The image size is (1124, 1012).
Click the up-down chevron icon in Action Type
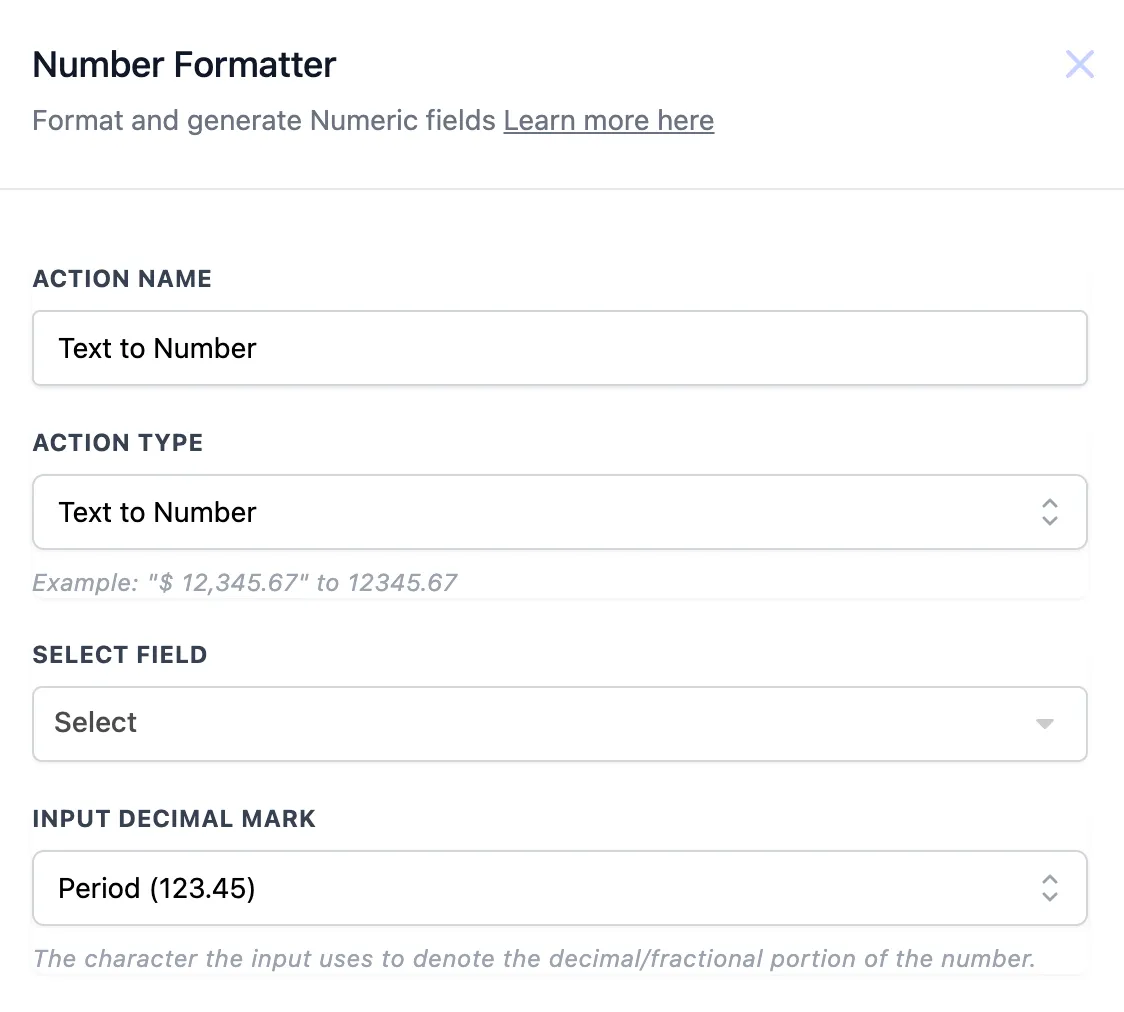click(x=1049, y=512)
